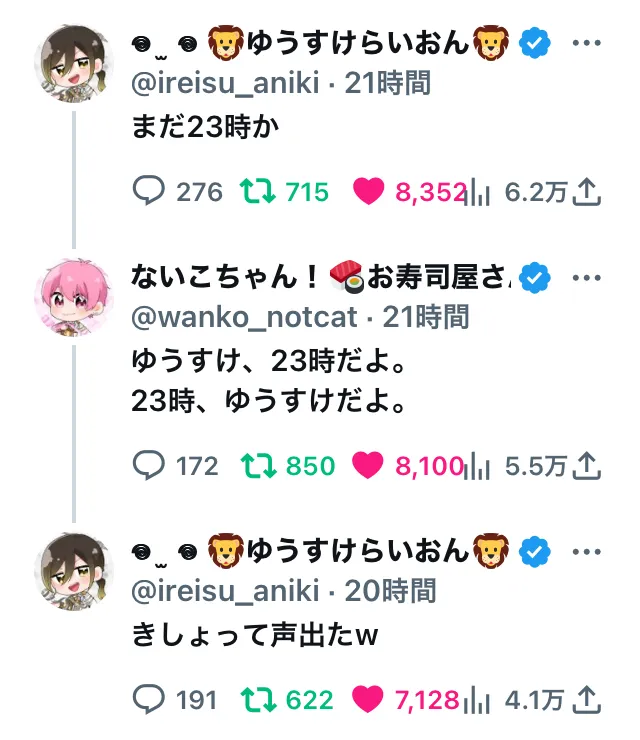Reply to ないこちゃん's 23時だよ tweet

pos(150,465)
